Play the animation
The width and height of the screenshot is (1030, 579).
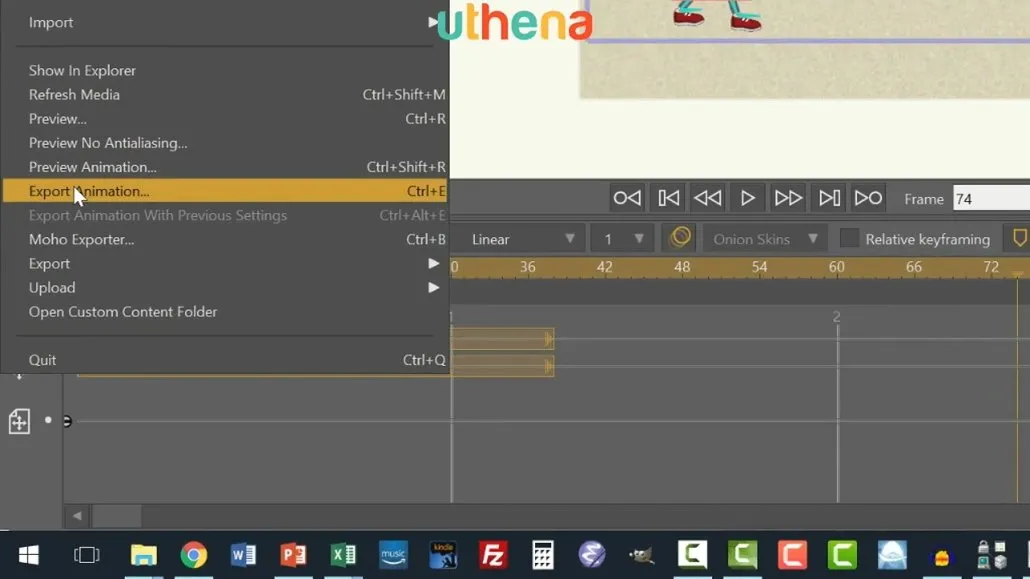[x=748, y=198]
